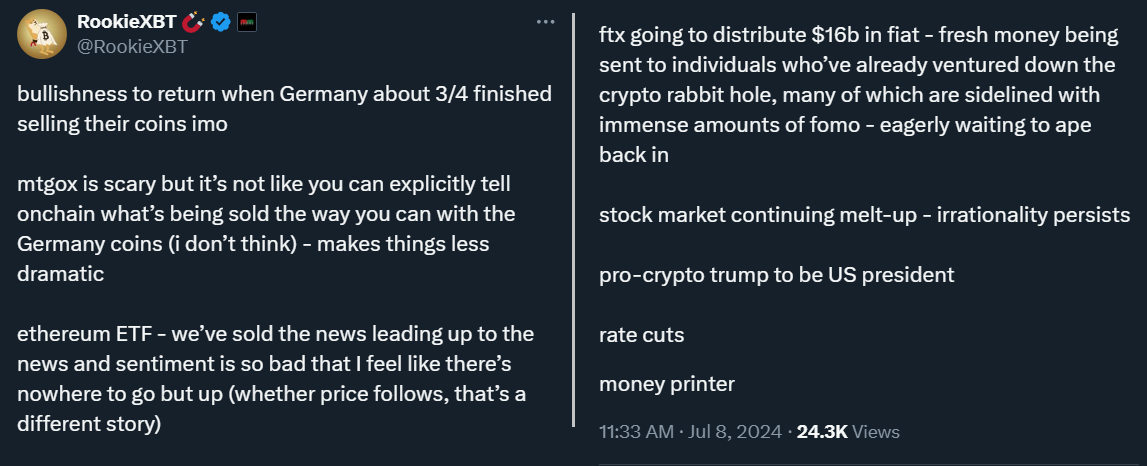Click the Jul 8, 2024 date
This screenshot has height=466, width=1147.
[x=734, y=432]
